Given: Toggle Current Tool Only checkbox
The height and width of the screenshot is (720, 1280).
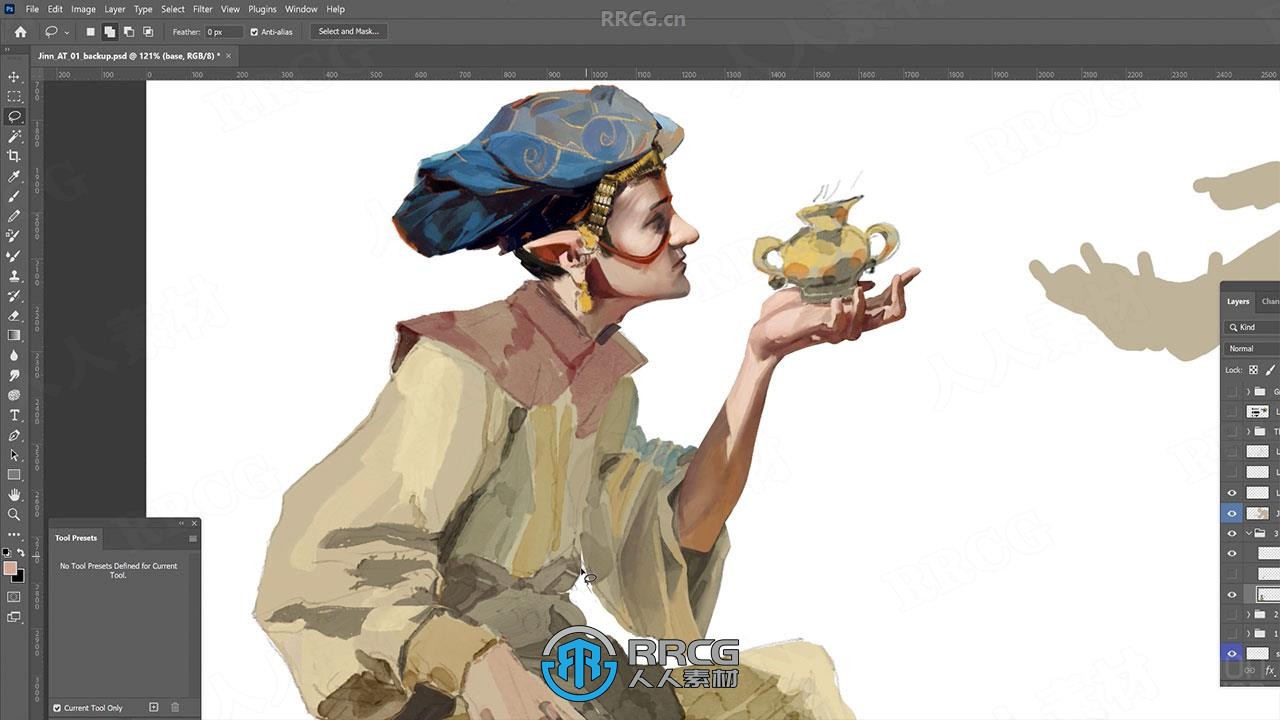Looking at the screenshot, I should click(x=57, y=708).
